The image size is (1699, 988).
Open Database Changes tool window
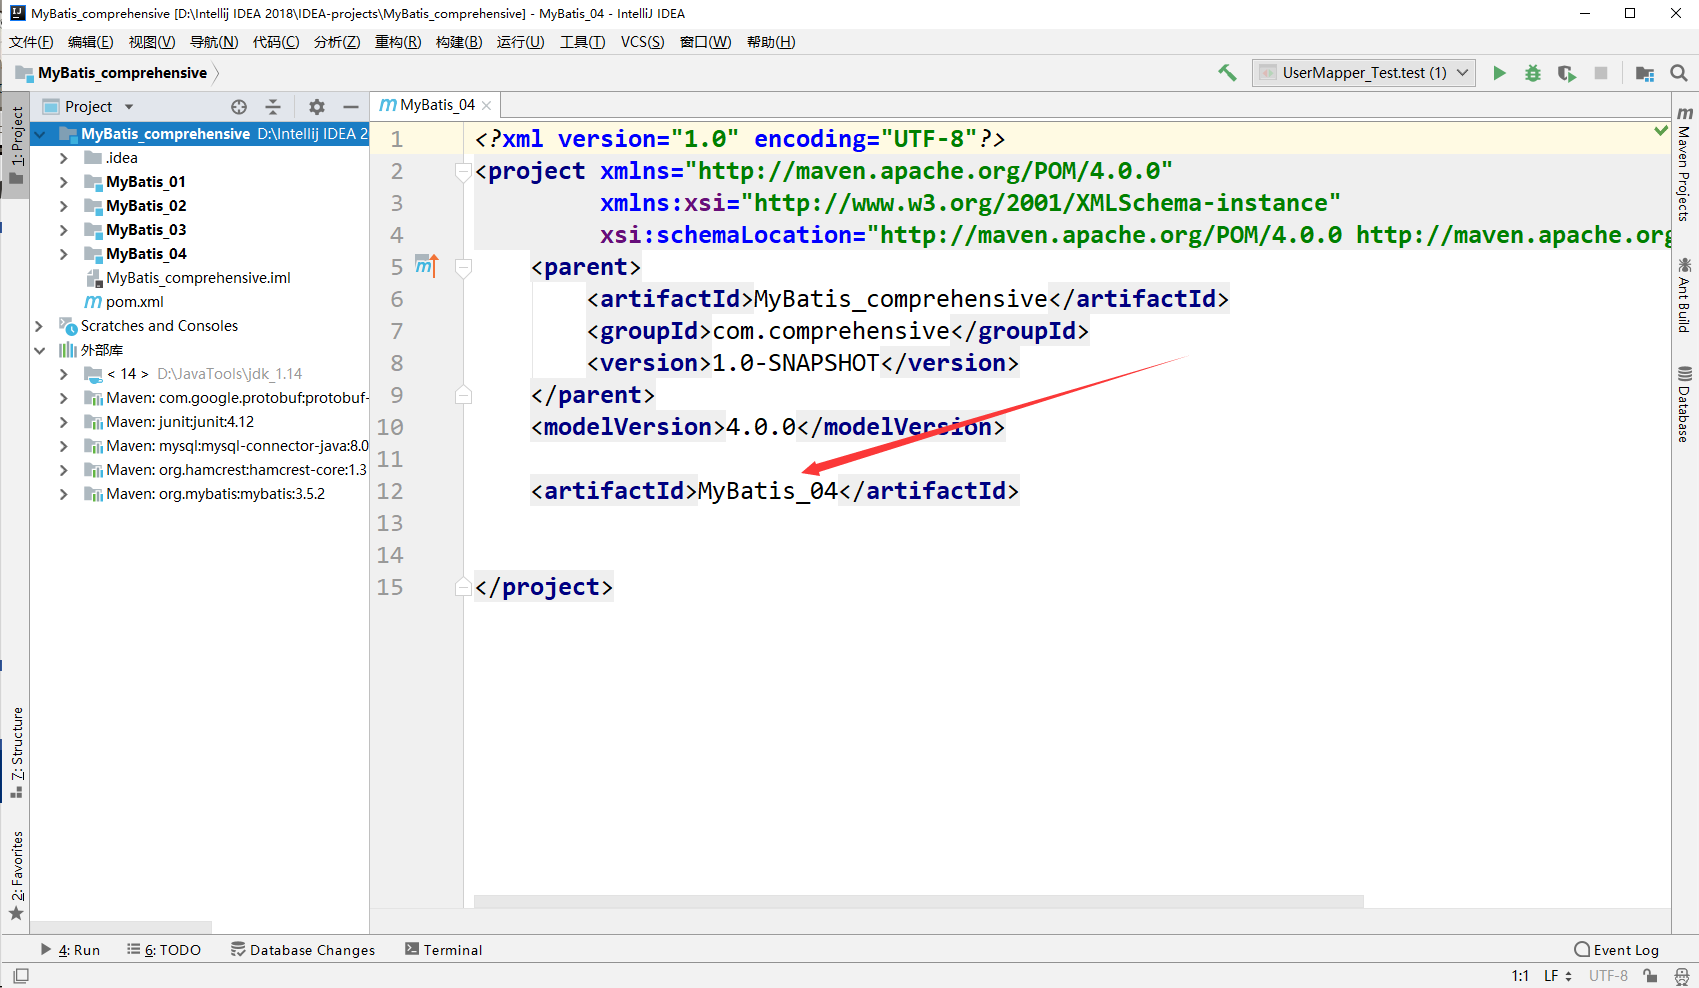(303, 950)
